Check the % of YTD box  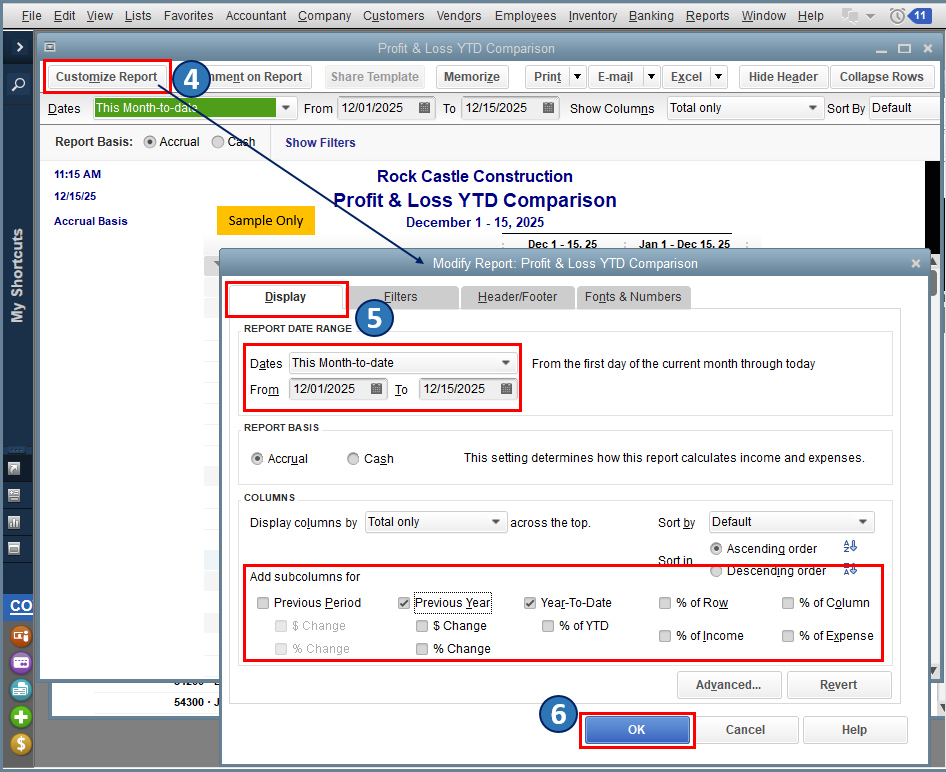pyautogui.click(x=548, y=626)
